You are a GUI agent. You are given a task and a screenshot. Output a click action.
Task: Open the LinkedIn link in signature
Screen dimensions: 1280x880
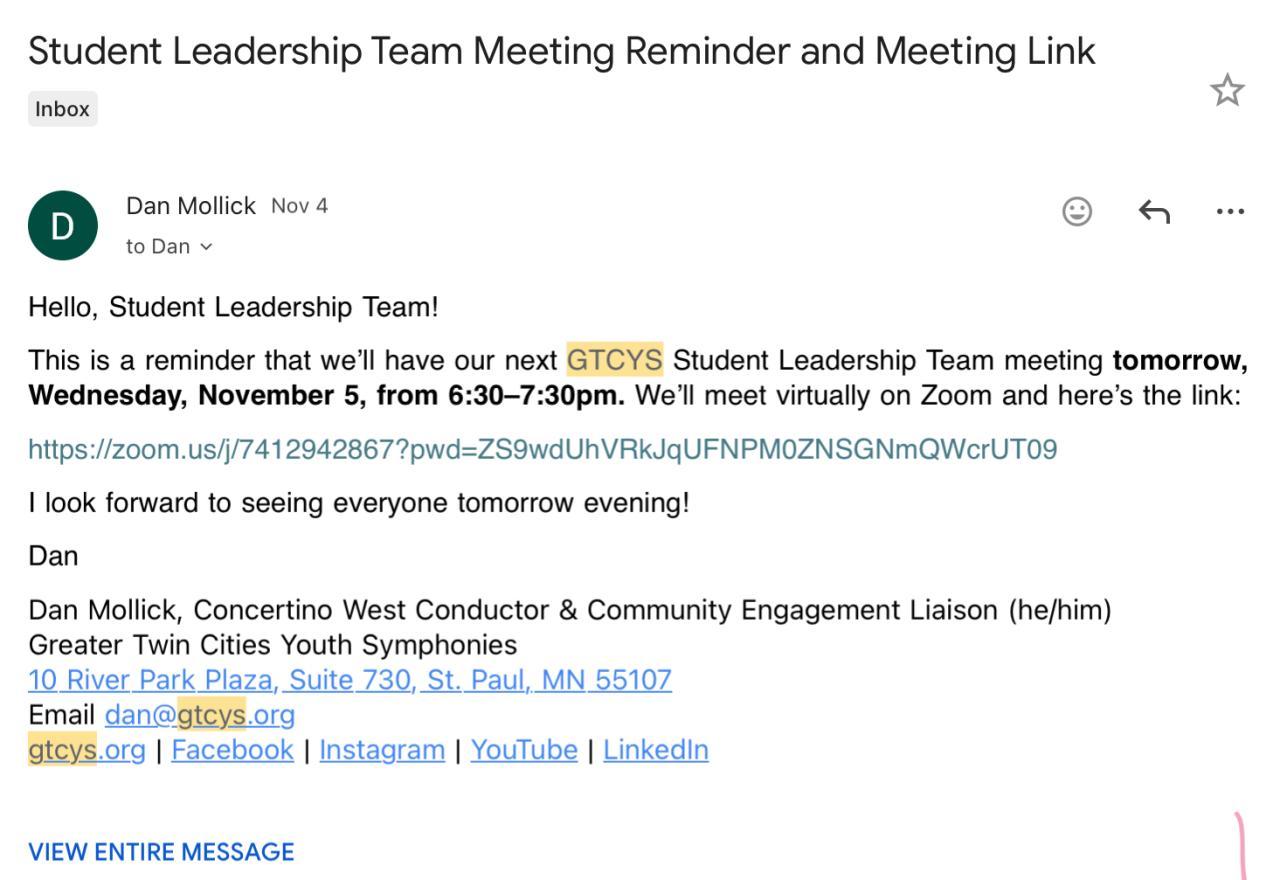(655, 750)
